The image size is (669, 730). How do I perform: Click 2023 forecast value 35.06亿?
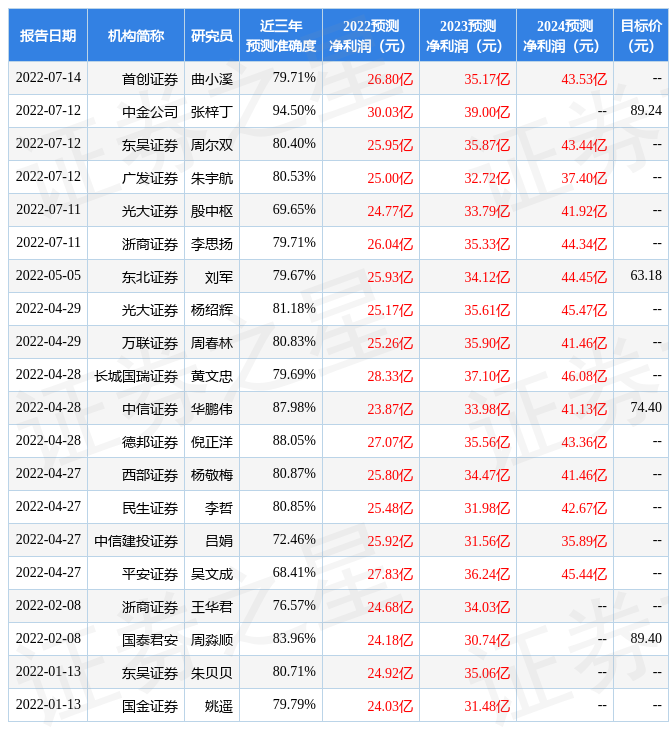click(x=487, y=673)
